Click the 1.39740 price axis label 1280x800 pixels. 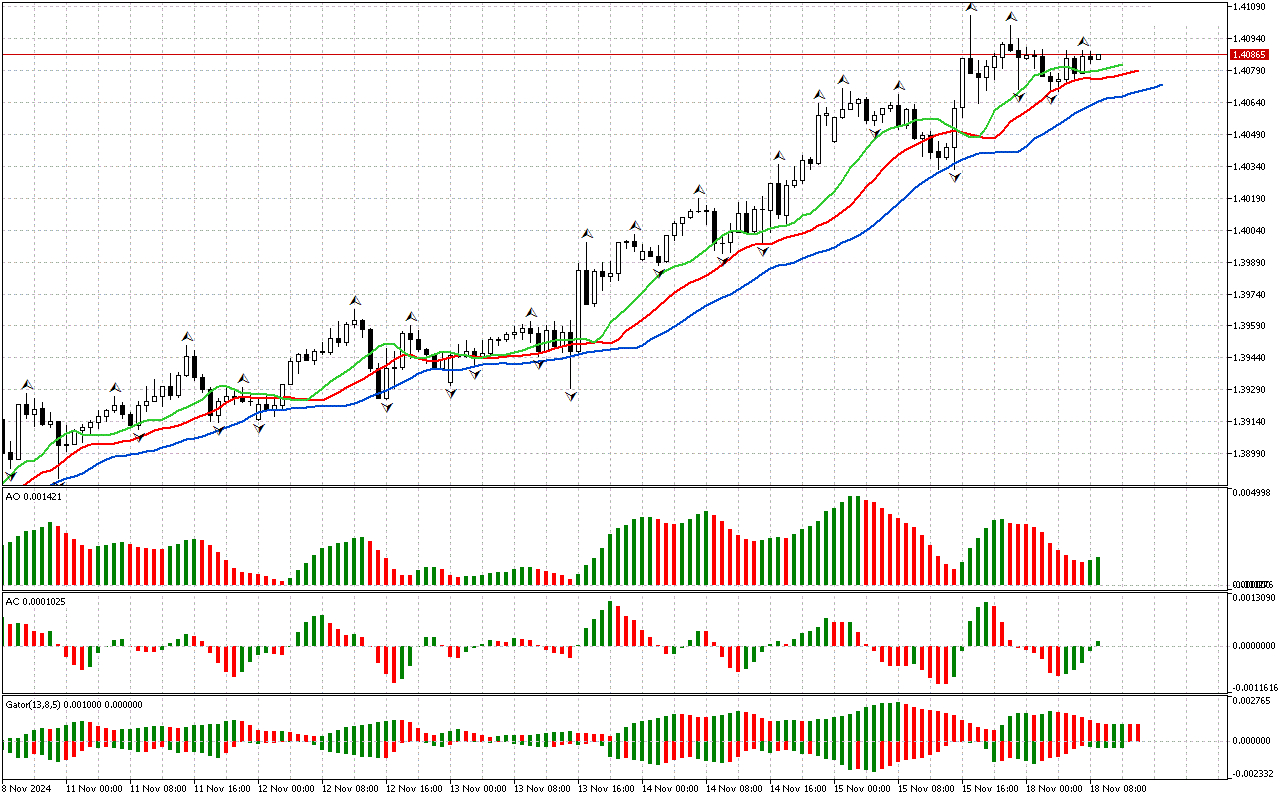(1249, 295)
